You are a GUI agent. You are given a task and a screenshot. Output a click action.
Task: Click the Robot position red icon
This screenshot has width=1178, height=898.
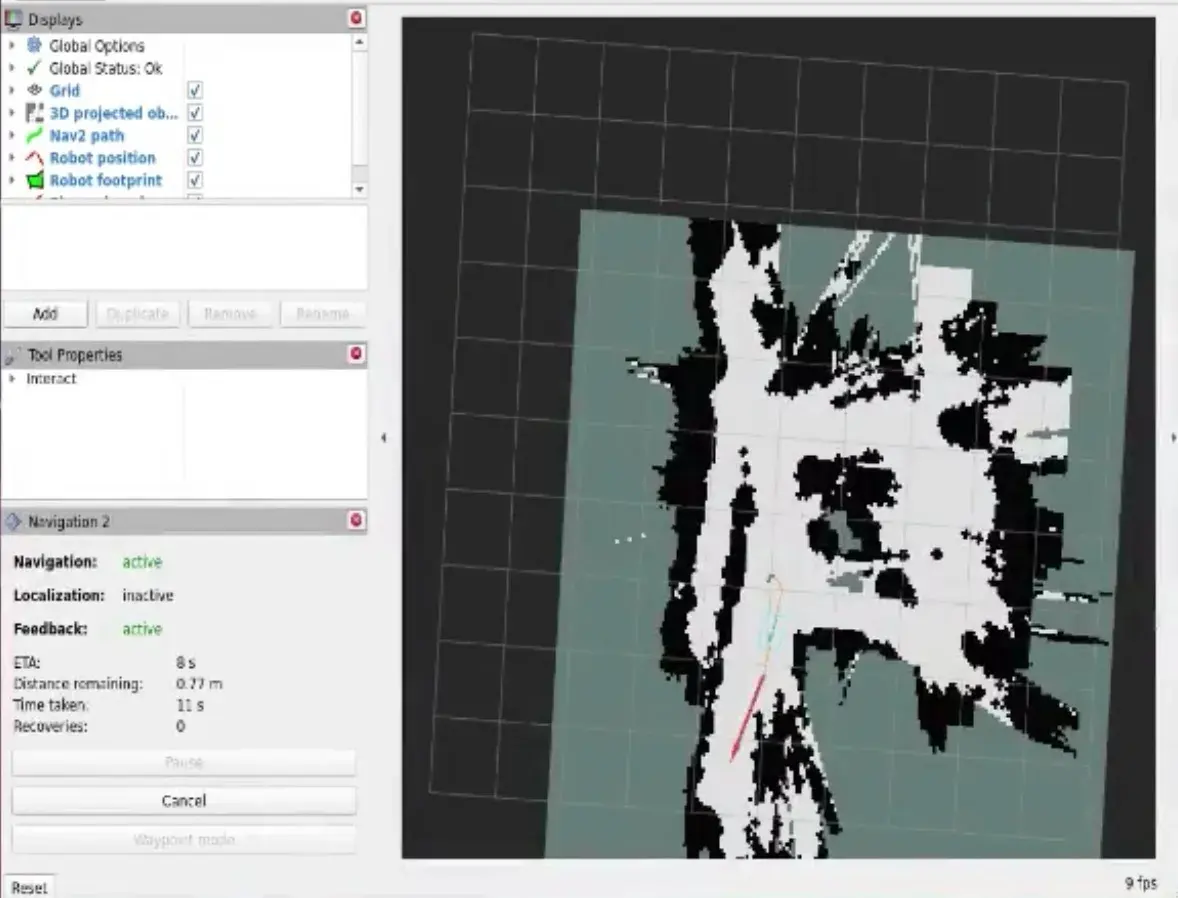(x=34, y=158)
